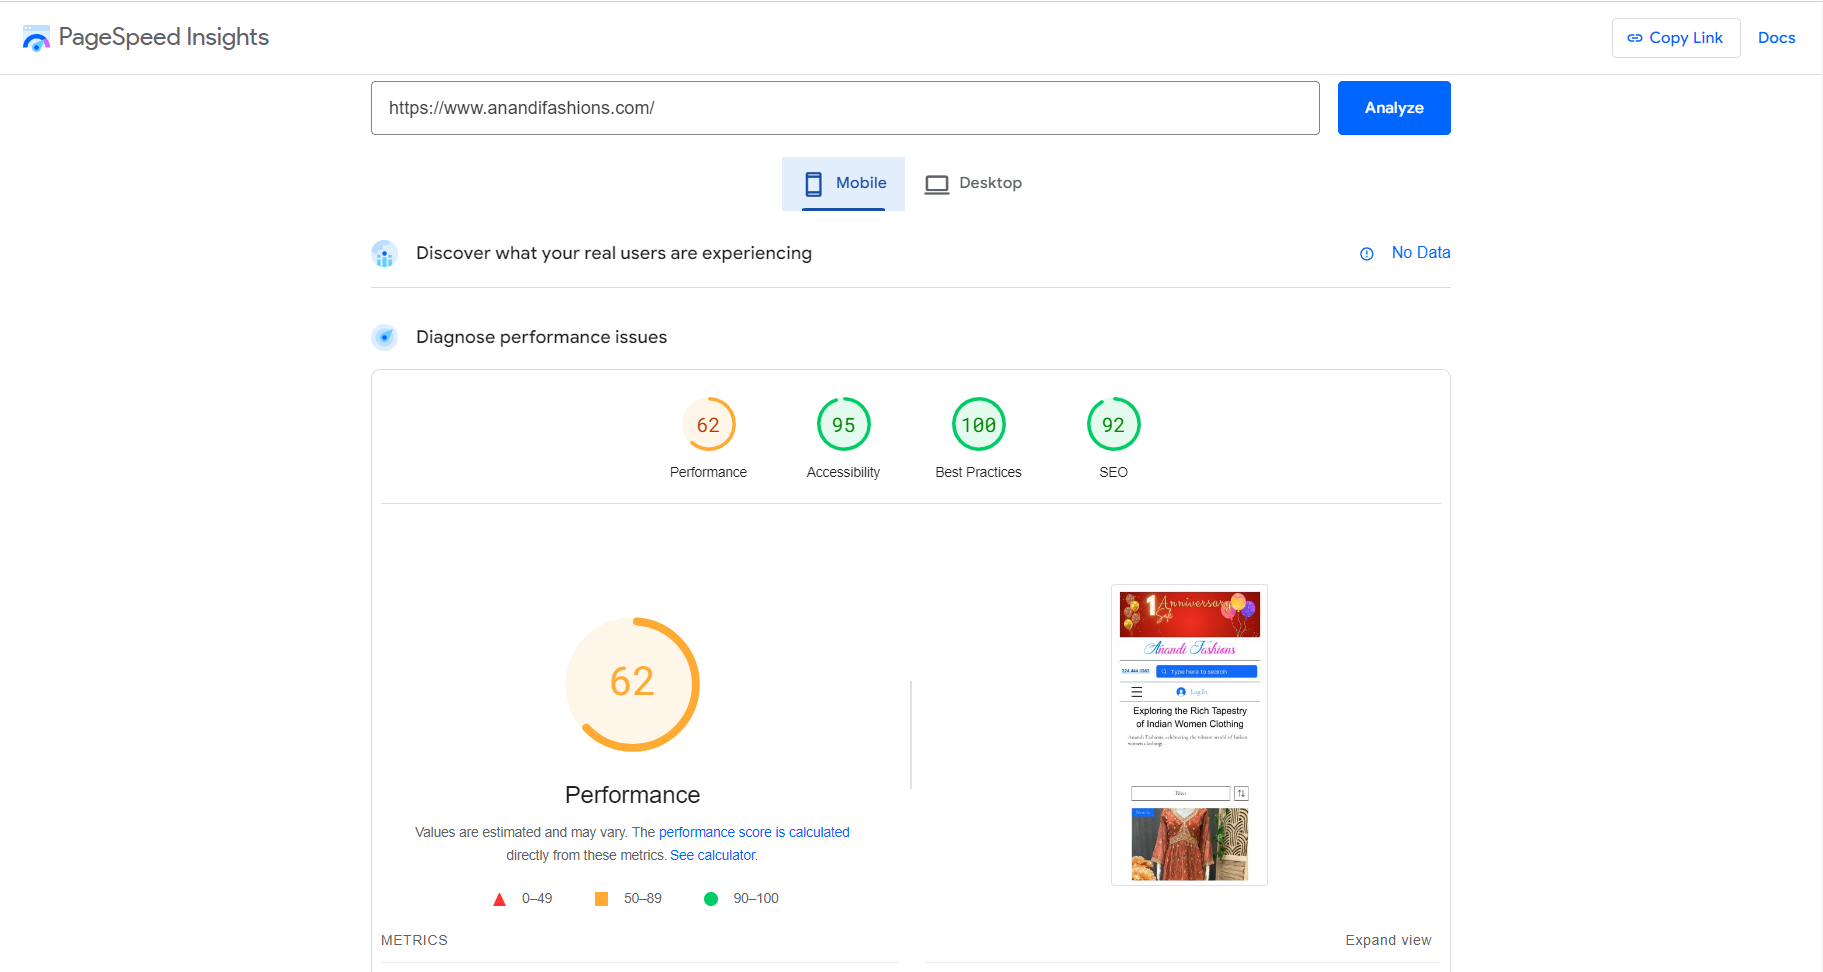Click the orange square 50–89 legend icon
The image size is (1823, 972).
(601, 899)
